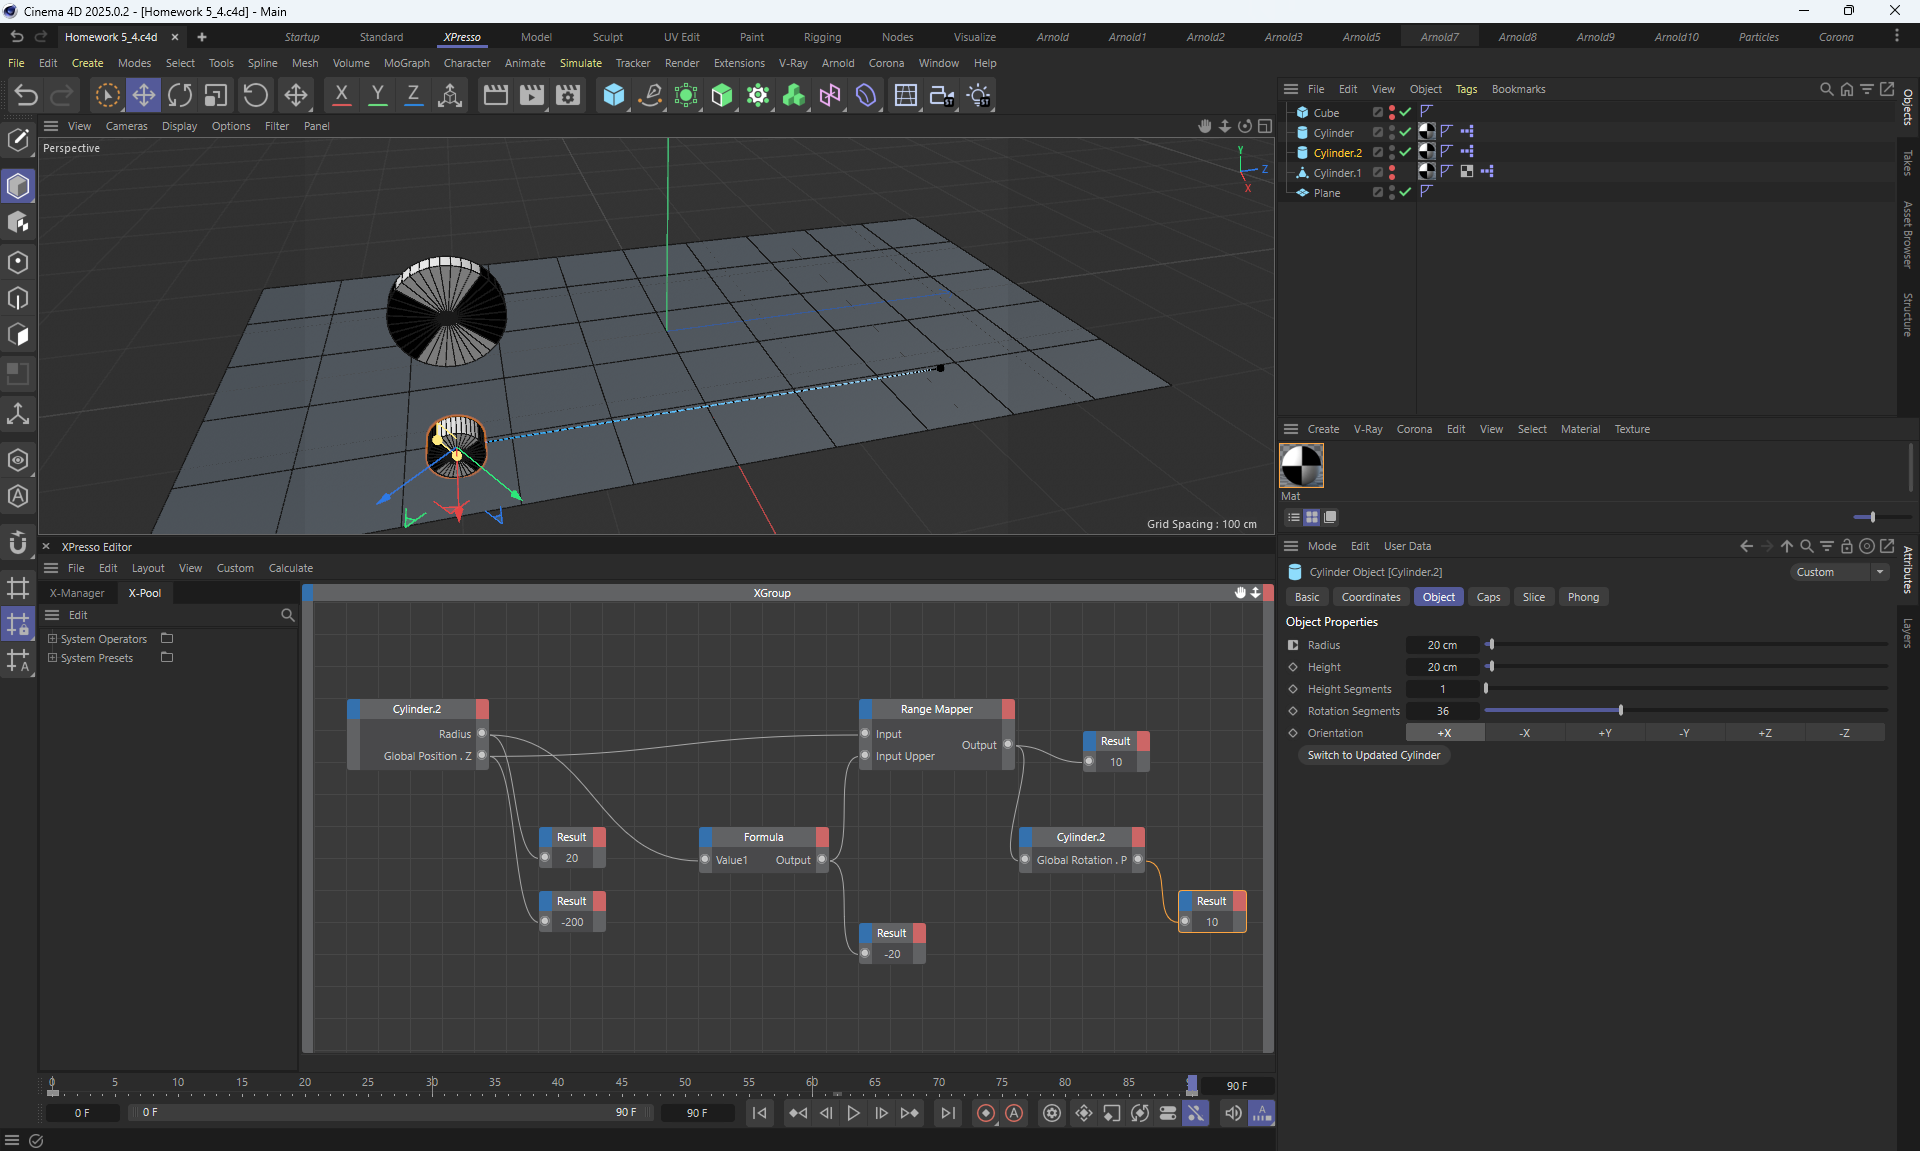This screenshot has height=1151, width=1920.
Task: Click the Cube primitive icon
Action: click(614, 95)
